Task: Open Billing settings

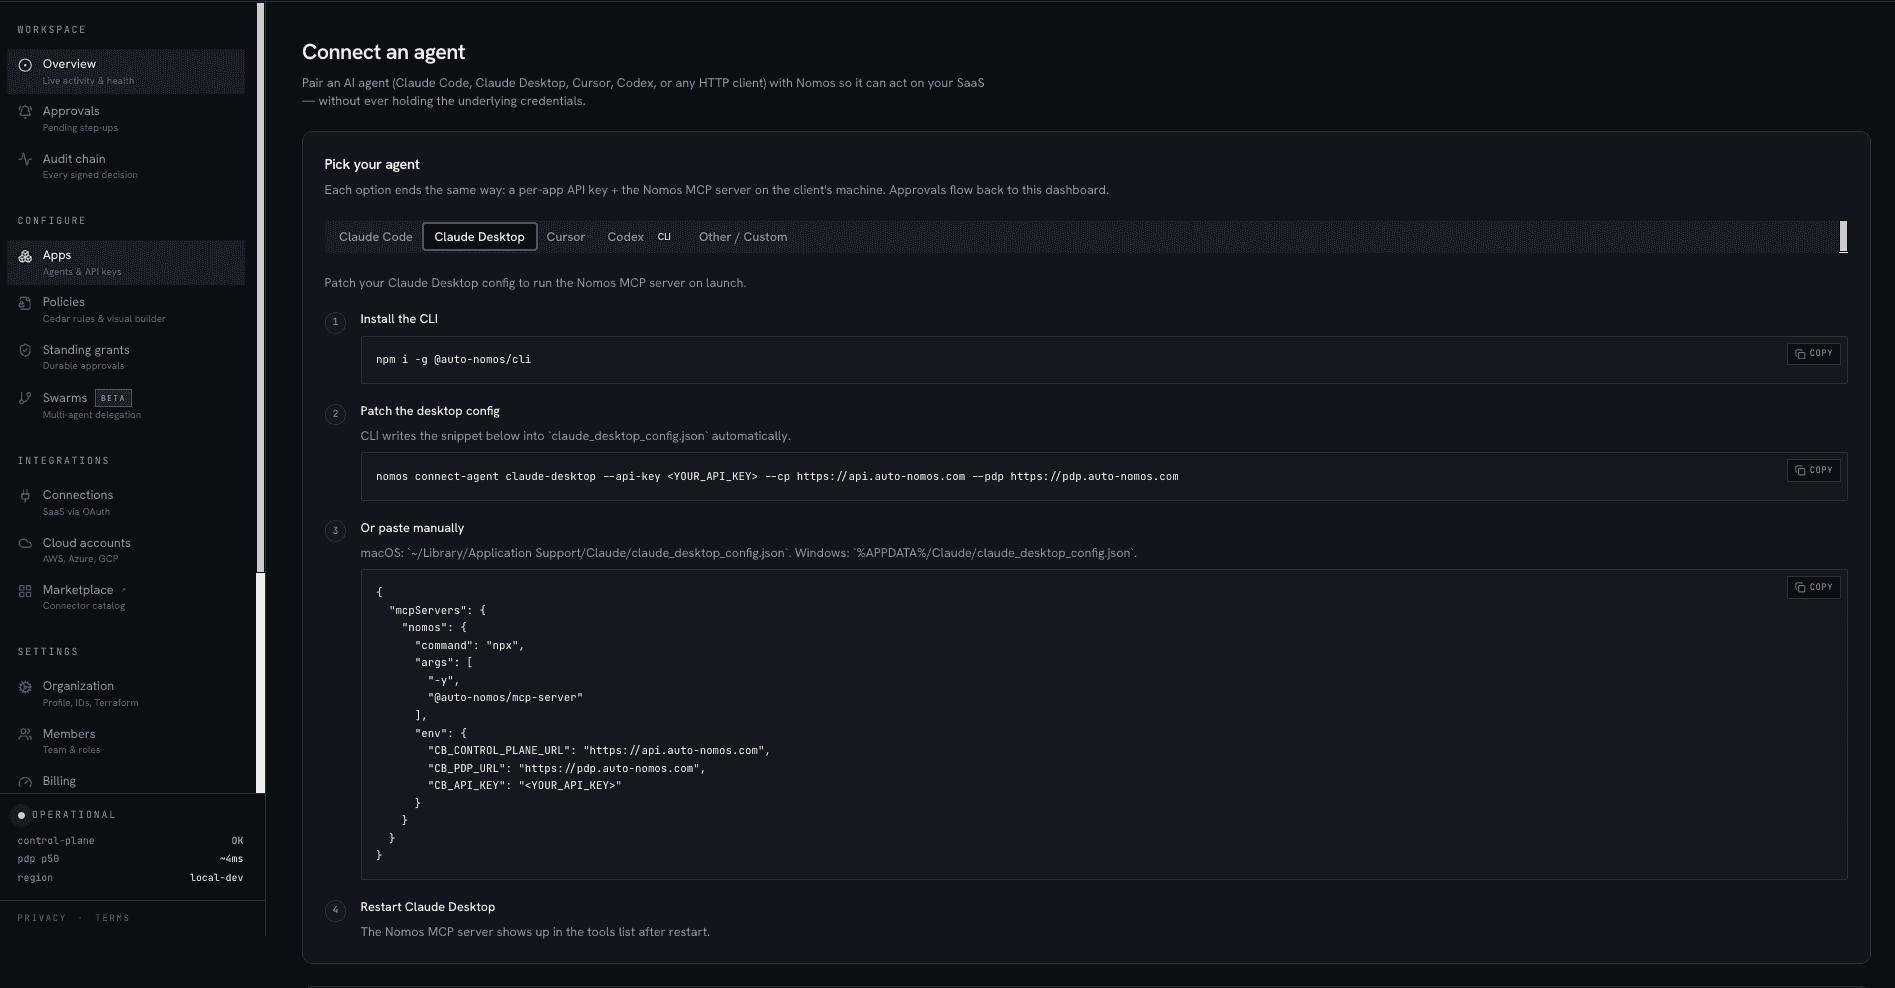Action: [x=126, y=781]
